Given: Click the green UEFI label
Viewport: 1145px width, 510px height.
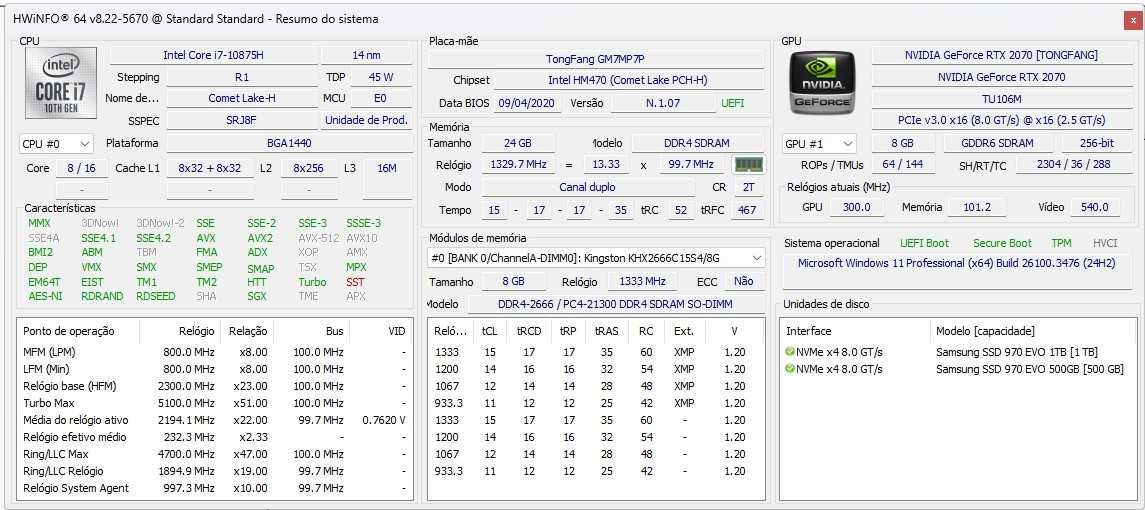Looking at the screenshot, I should pyautogui.click(x=732, y=104).
